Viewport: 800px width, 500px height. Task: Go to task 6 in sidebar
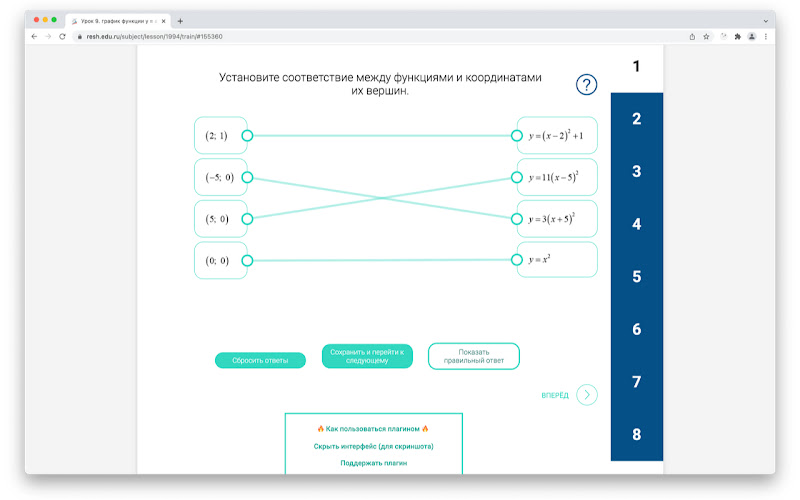coord(637,329)
